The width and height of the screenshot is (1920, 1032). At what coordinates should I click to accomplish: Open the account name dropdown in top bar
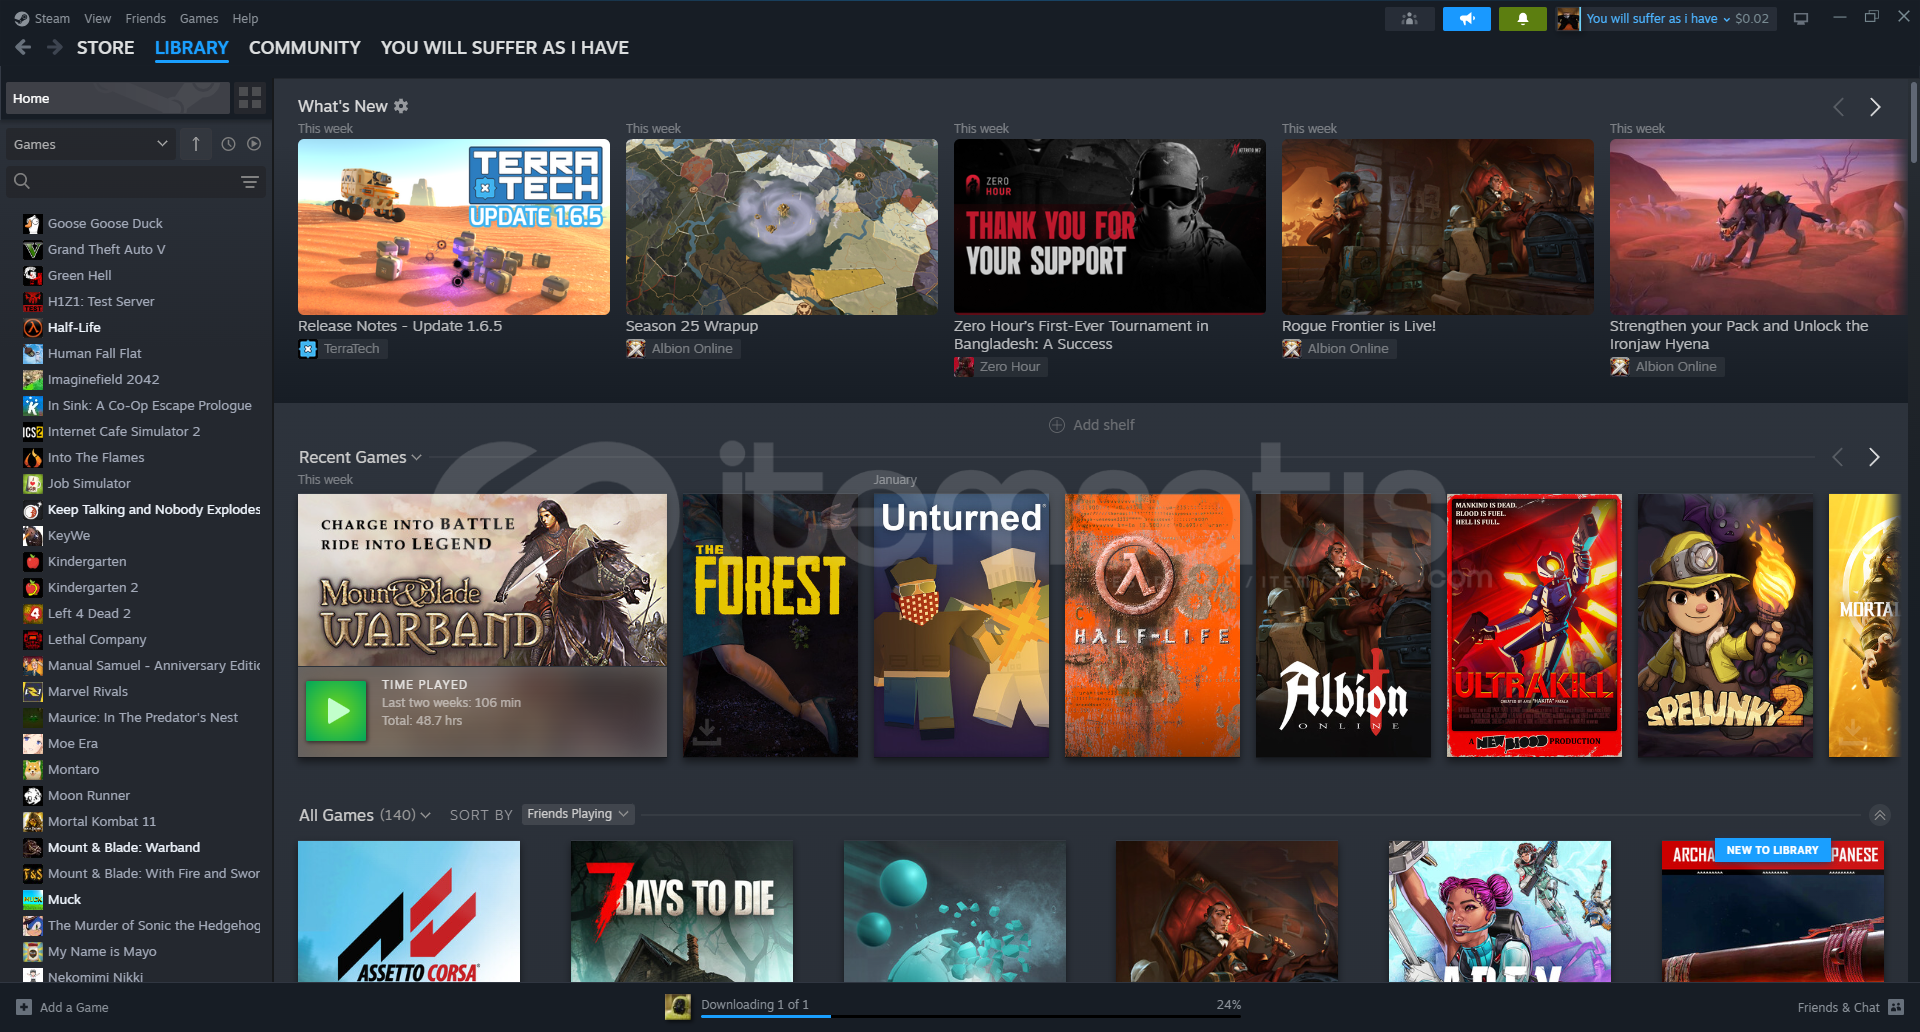coord(1658,18)
